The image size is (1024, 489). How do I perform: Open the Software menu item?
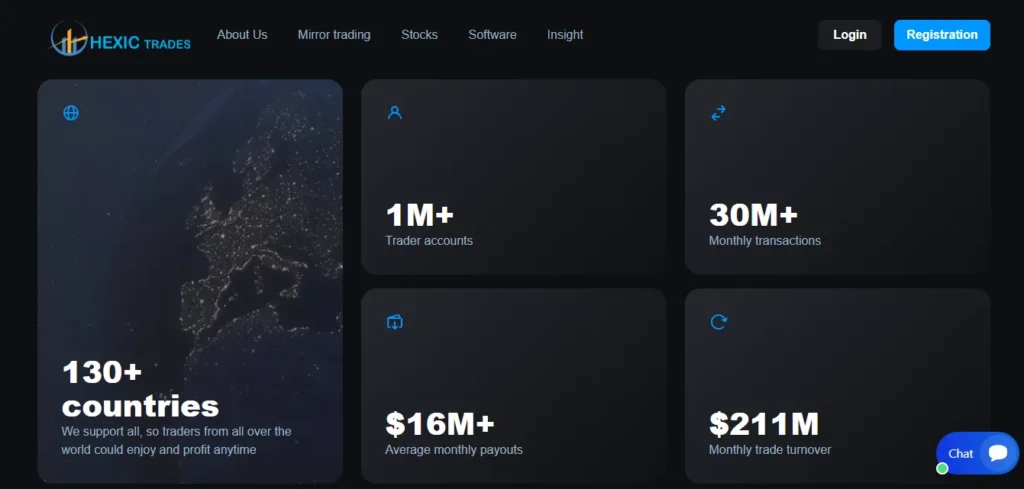pyautogui.click(x=492, y=35)
